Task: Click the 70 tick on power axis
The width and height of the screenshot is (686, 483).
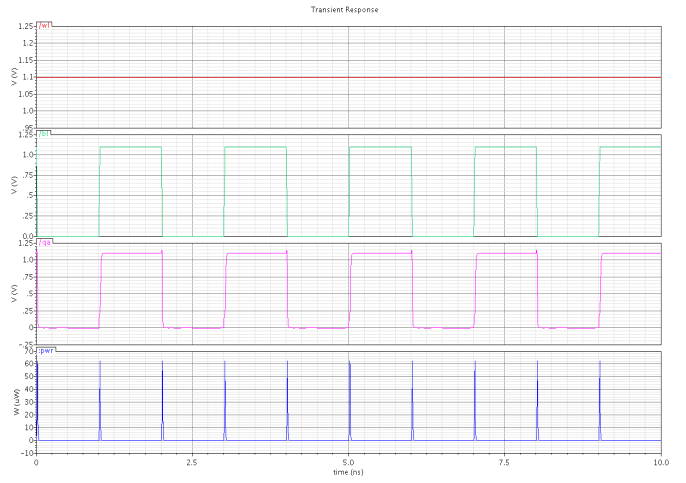Action: (x=30, y=353)
